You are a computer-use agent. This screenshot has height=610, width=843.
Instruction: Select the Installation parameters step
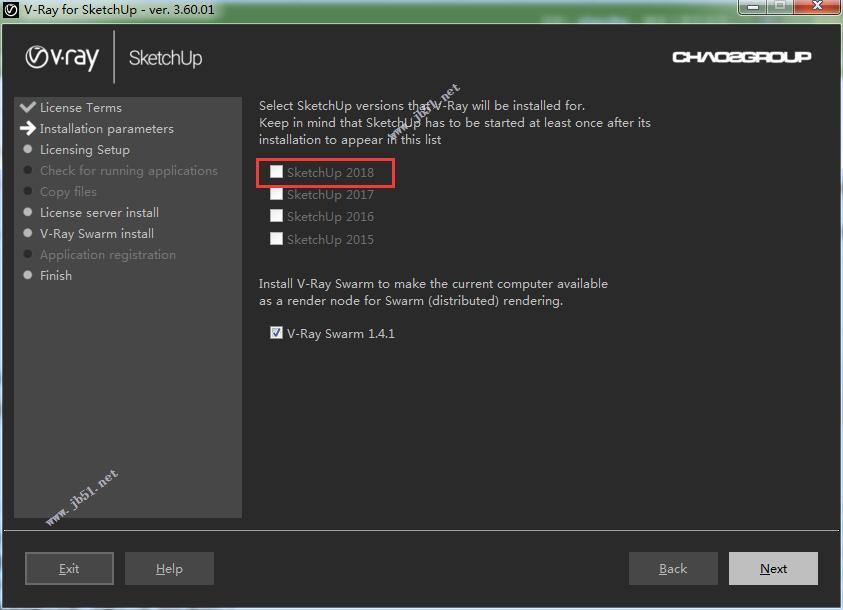[x=106, y=128]
